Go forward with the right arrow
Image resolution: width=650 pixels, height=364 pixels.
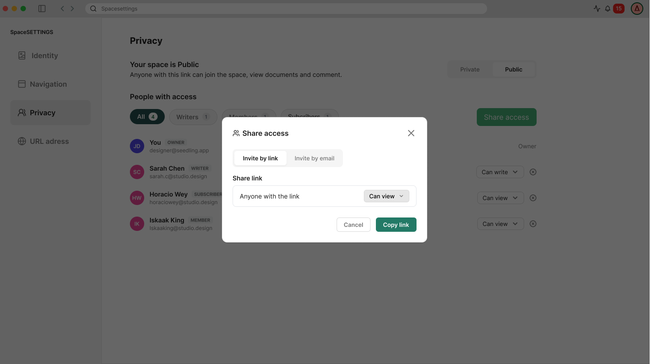72,8
